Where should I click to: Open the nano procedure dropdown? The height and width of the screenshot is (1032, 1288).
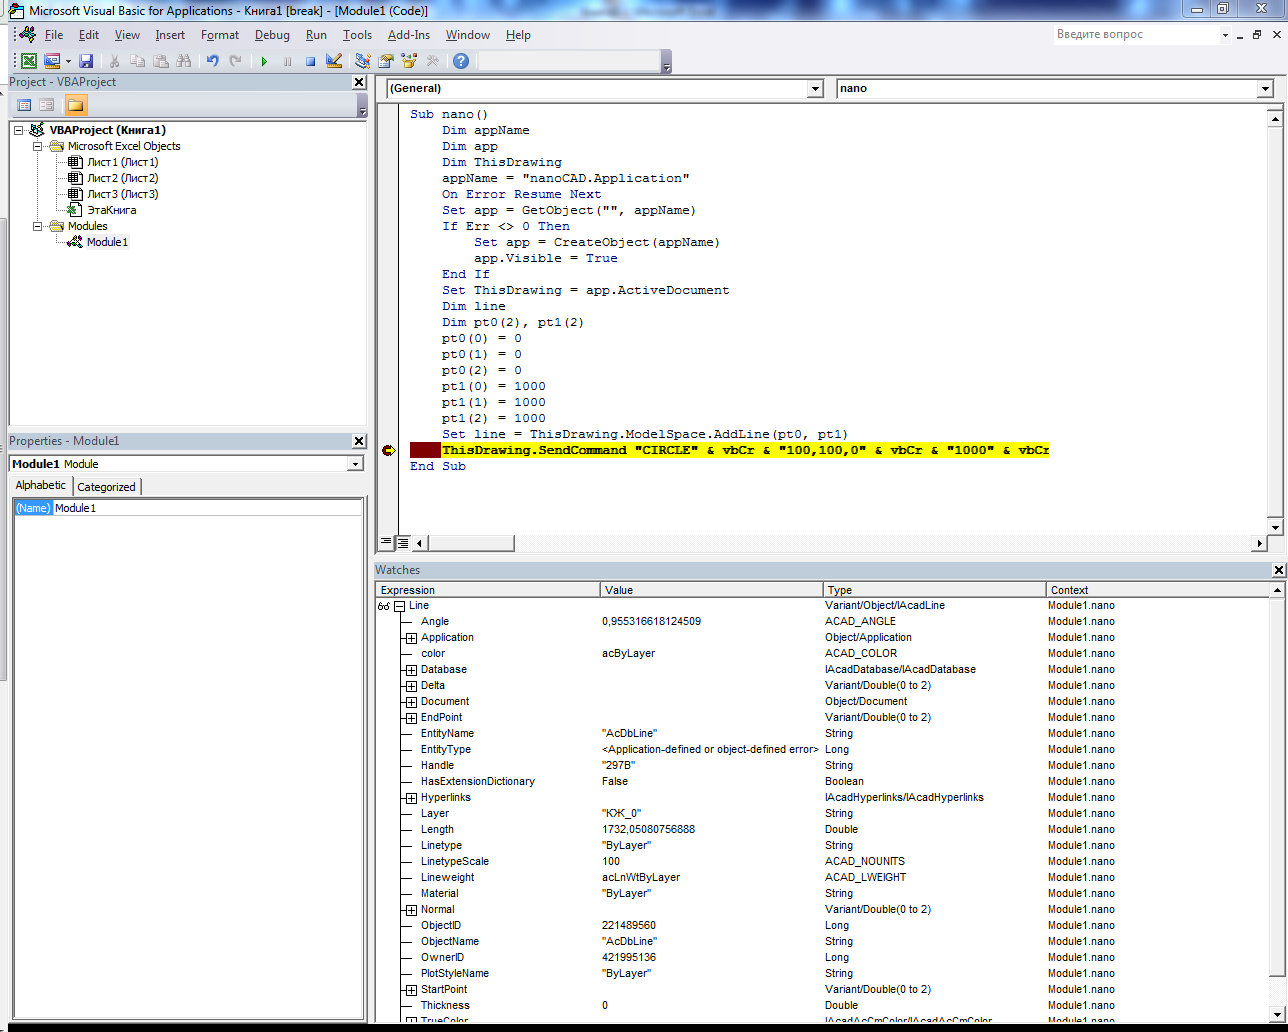(1265, 89)
